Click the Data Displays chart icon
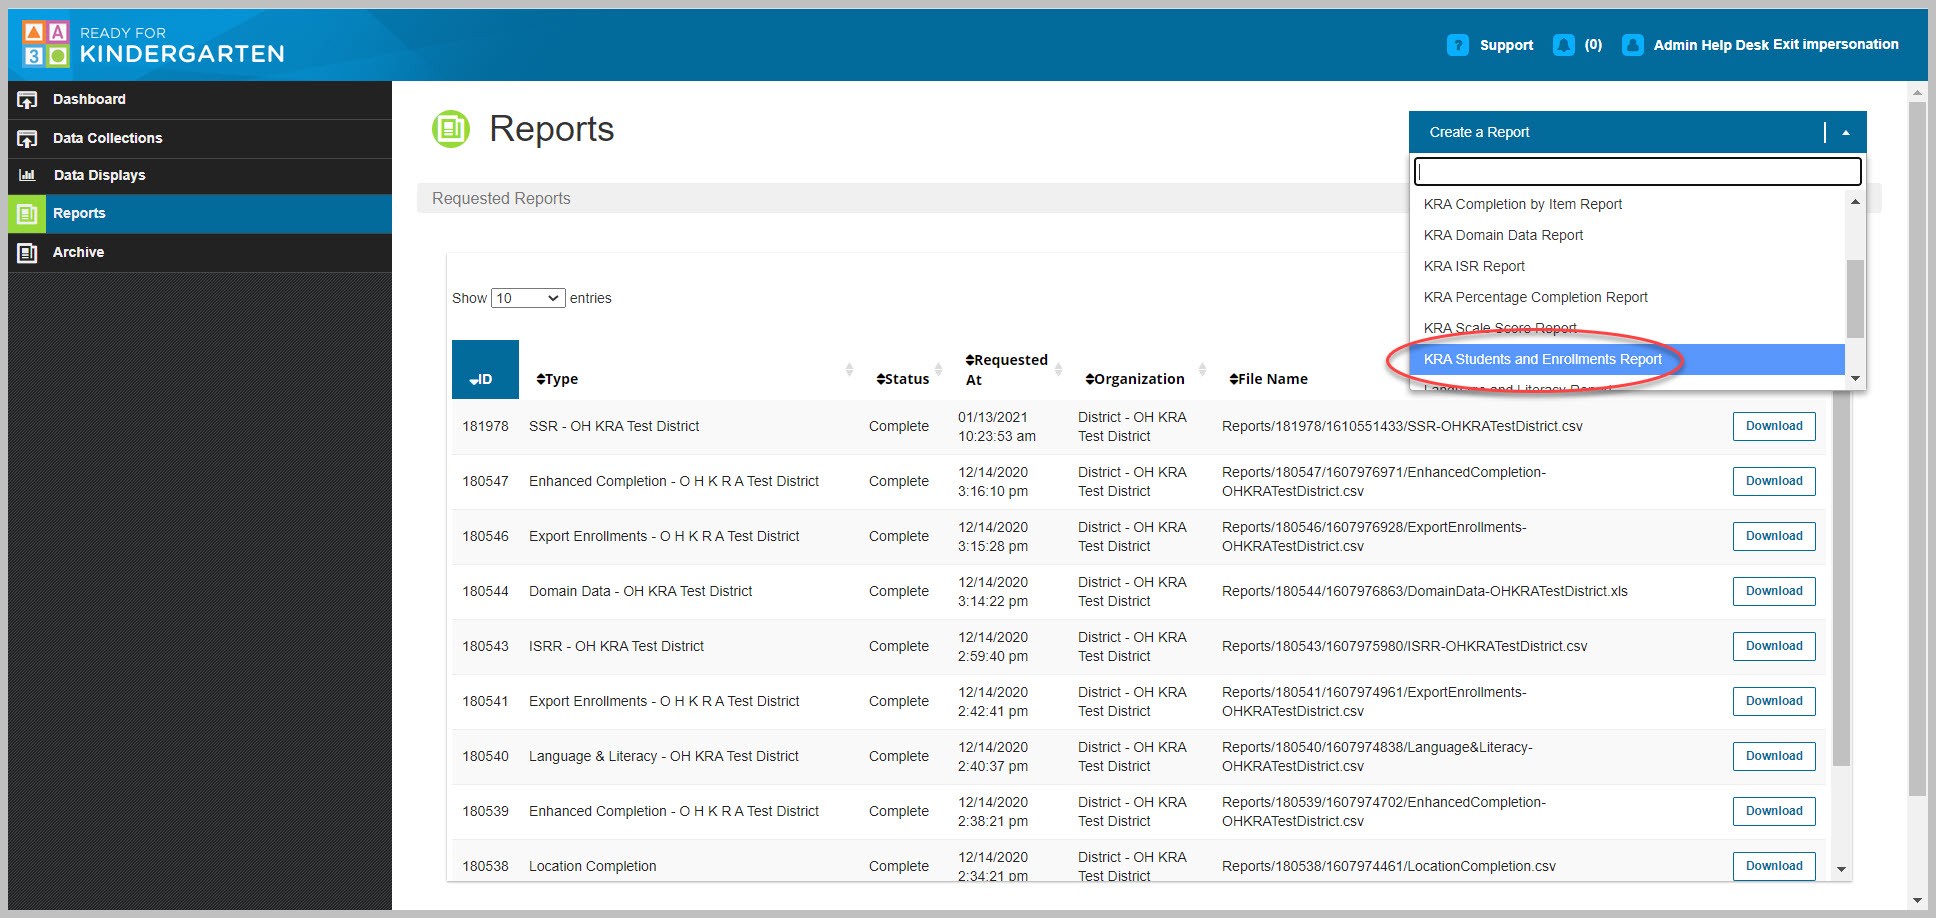Screen dimensions: 1936x918 [27, 175]
